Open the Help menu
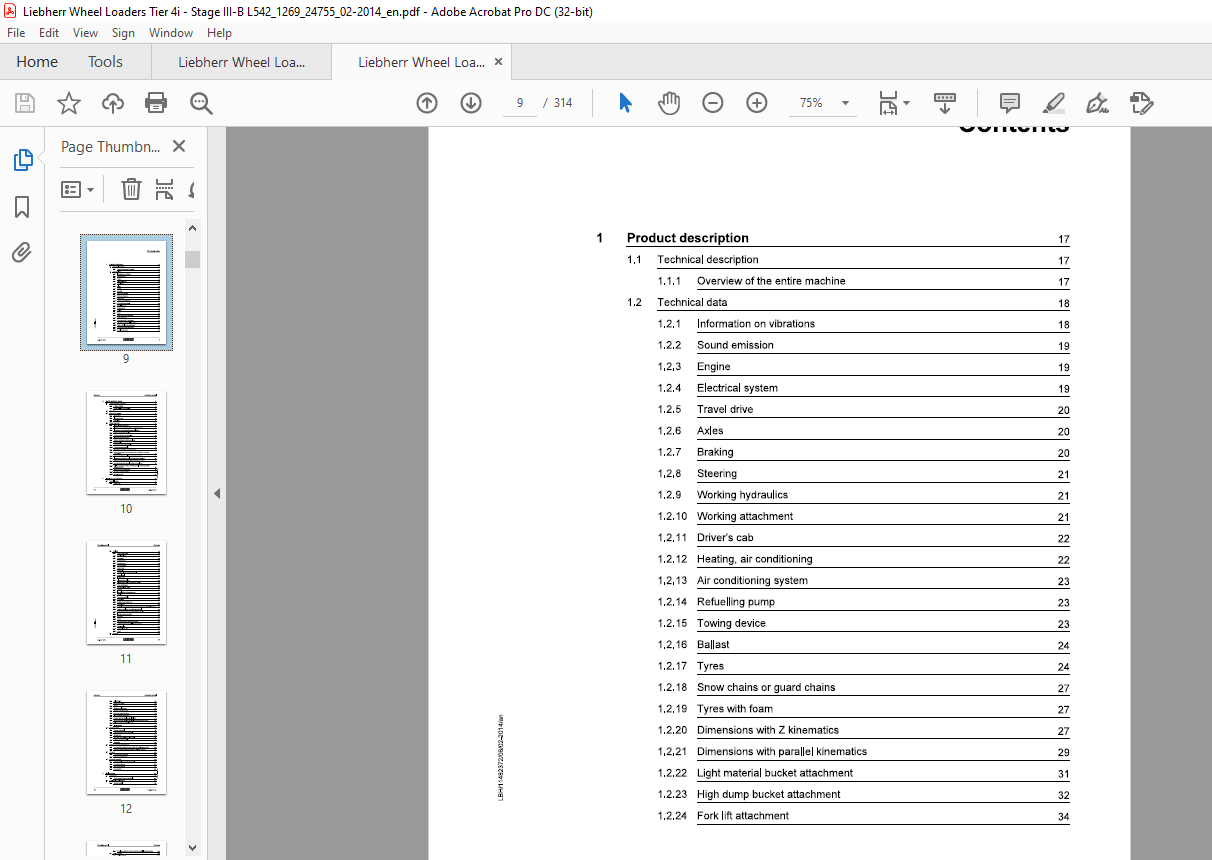 [x=219, y=33]
